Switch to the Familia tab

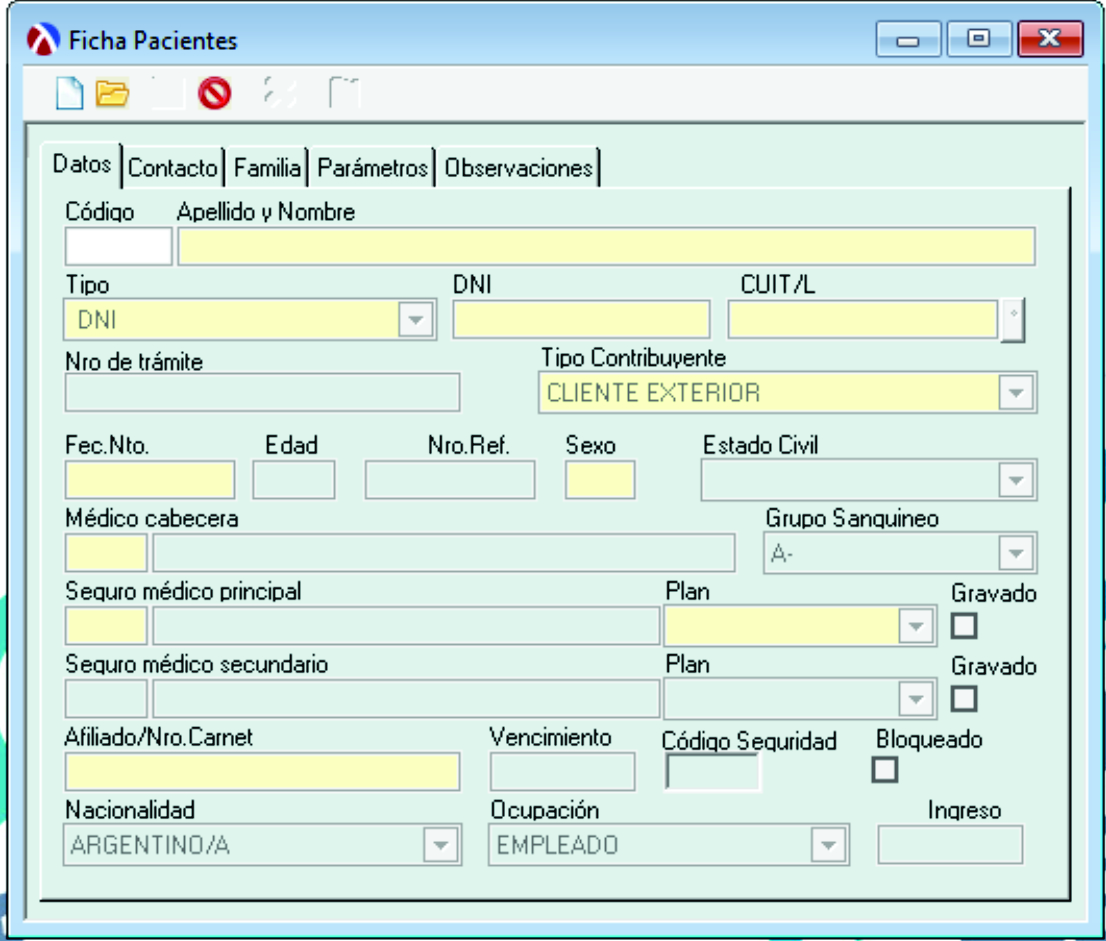click(267, 168)
